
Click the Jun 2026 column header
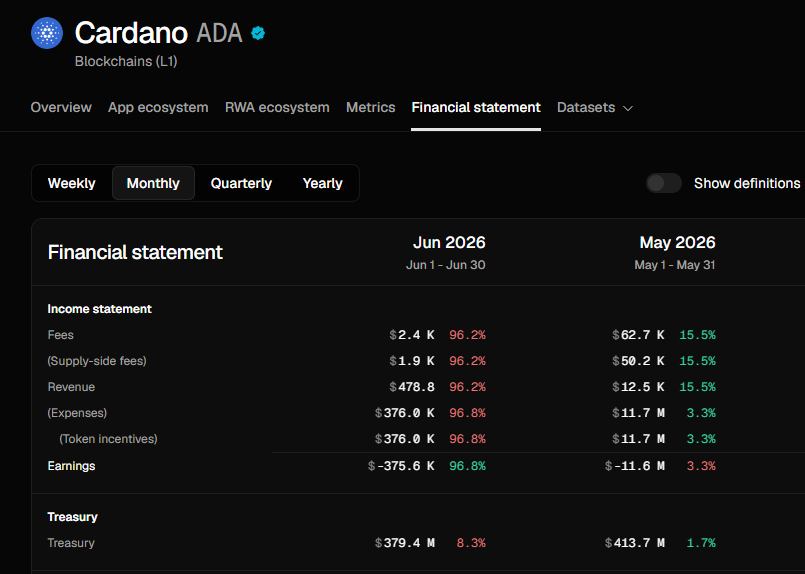449,242
